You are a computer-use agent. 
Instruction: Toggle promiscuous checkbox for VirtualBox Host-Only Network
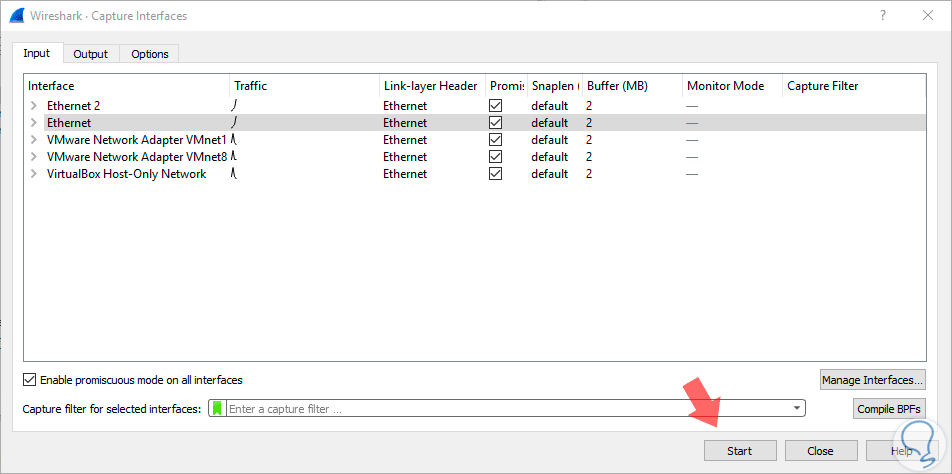pyautogui.click(x=496, y=173)
